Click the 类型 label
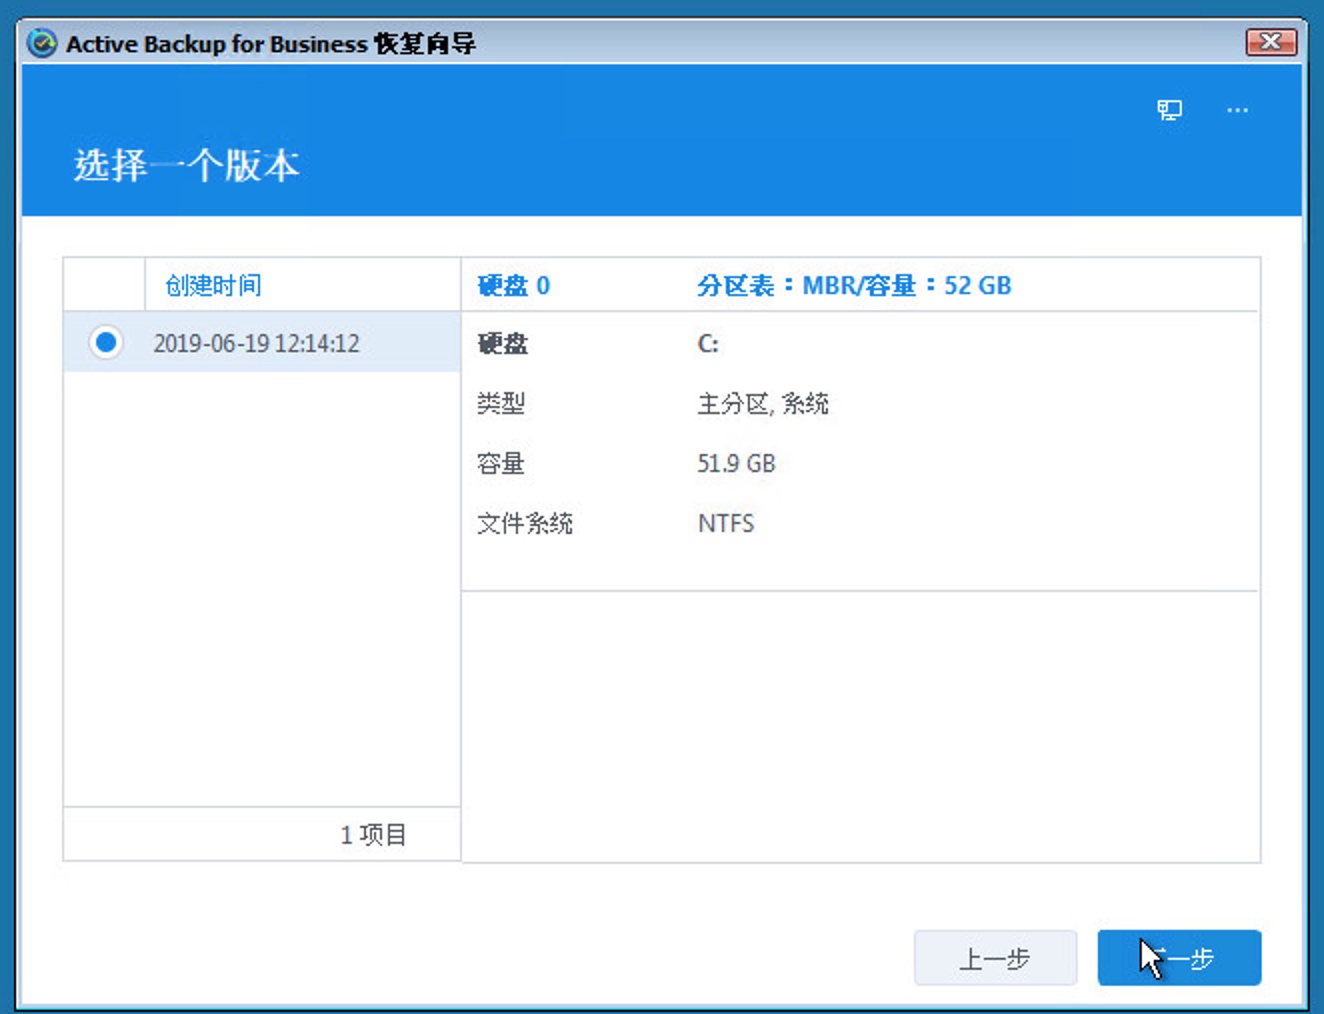1324x1014 pixels. tap(501, 404)
